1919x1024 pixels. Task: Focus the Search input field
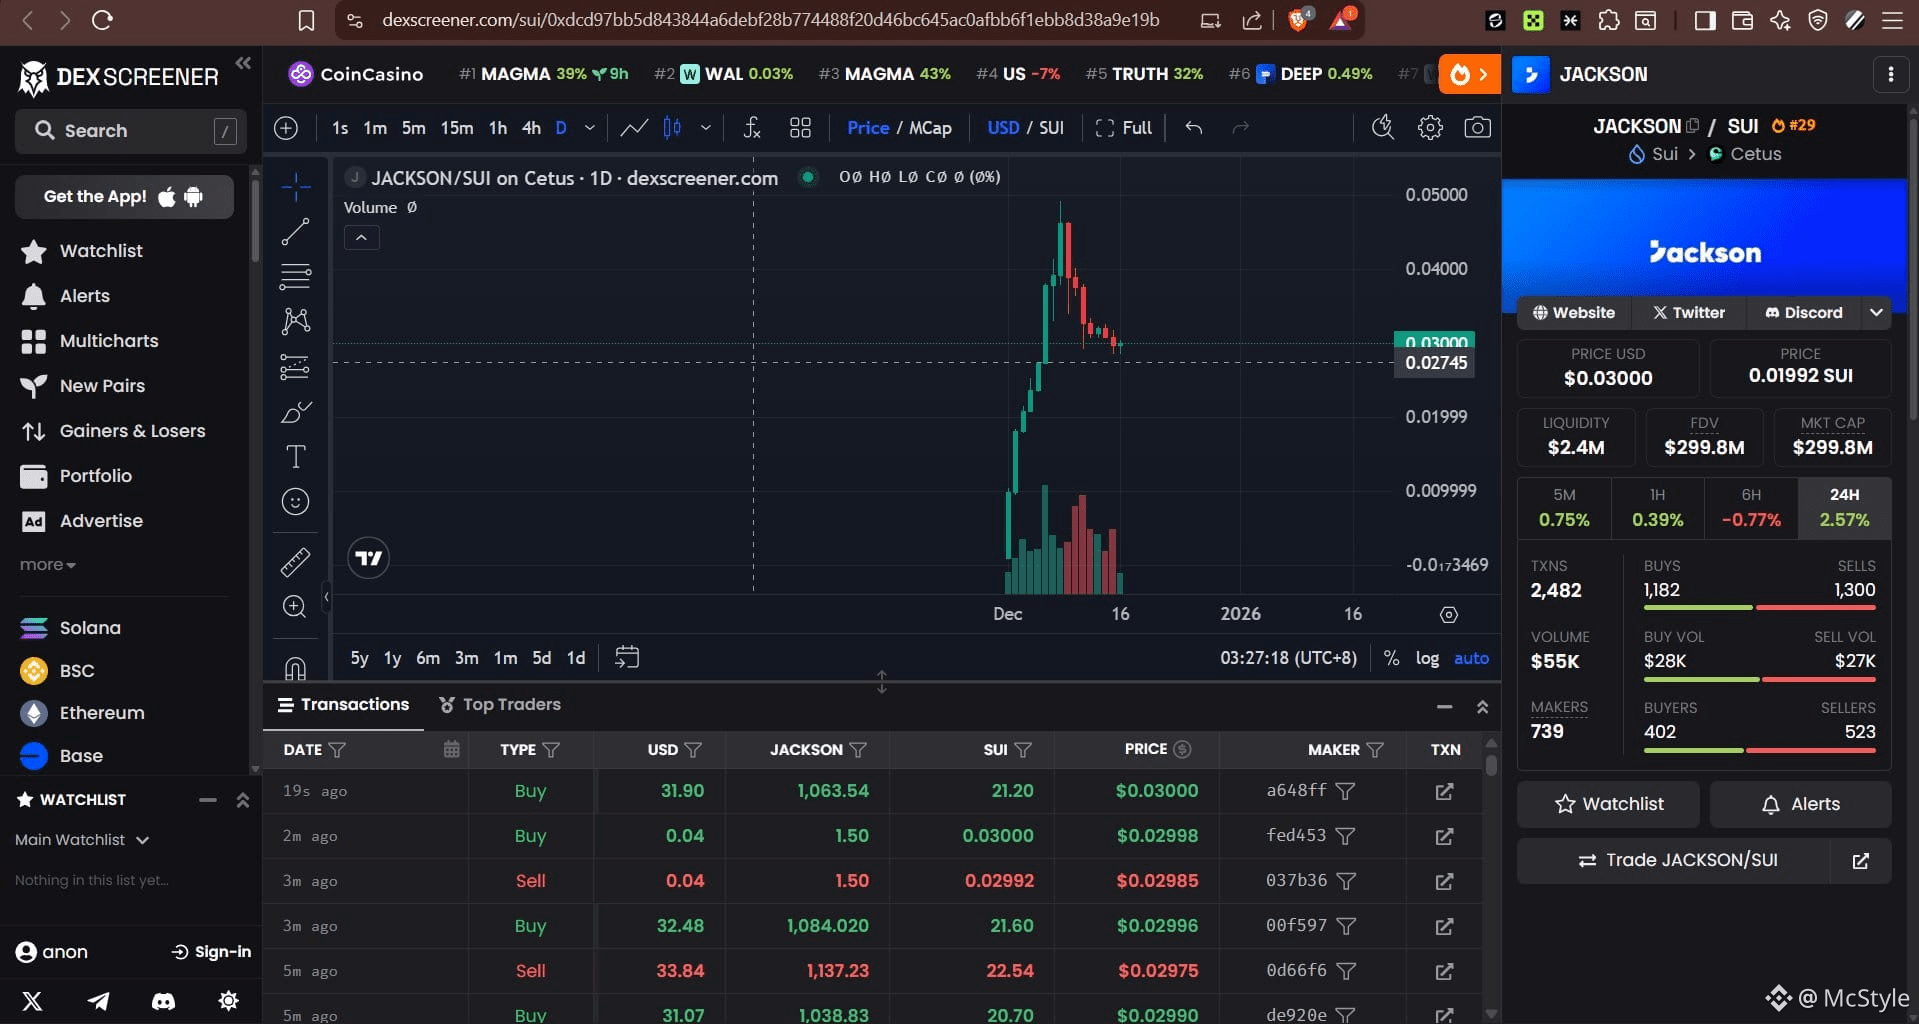pos(131,131)
